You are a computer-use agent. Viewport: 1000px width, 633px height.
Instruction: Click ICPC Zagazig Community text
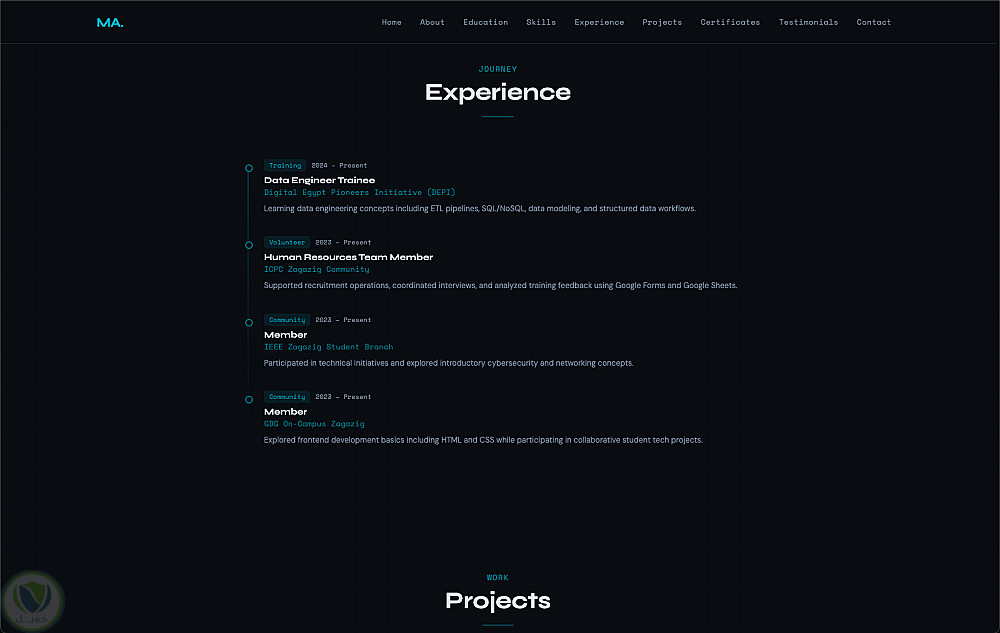[316, 270]
